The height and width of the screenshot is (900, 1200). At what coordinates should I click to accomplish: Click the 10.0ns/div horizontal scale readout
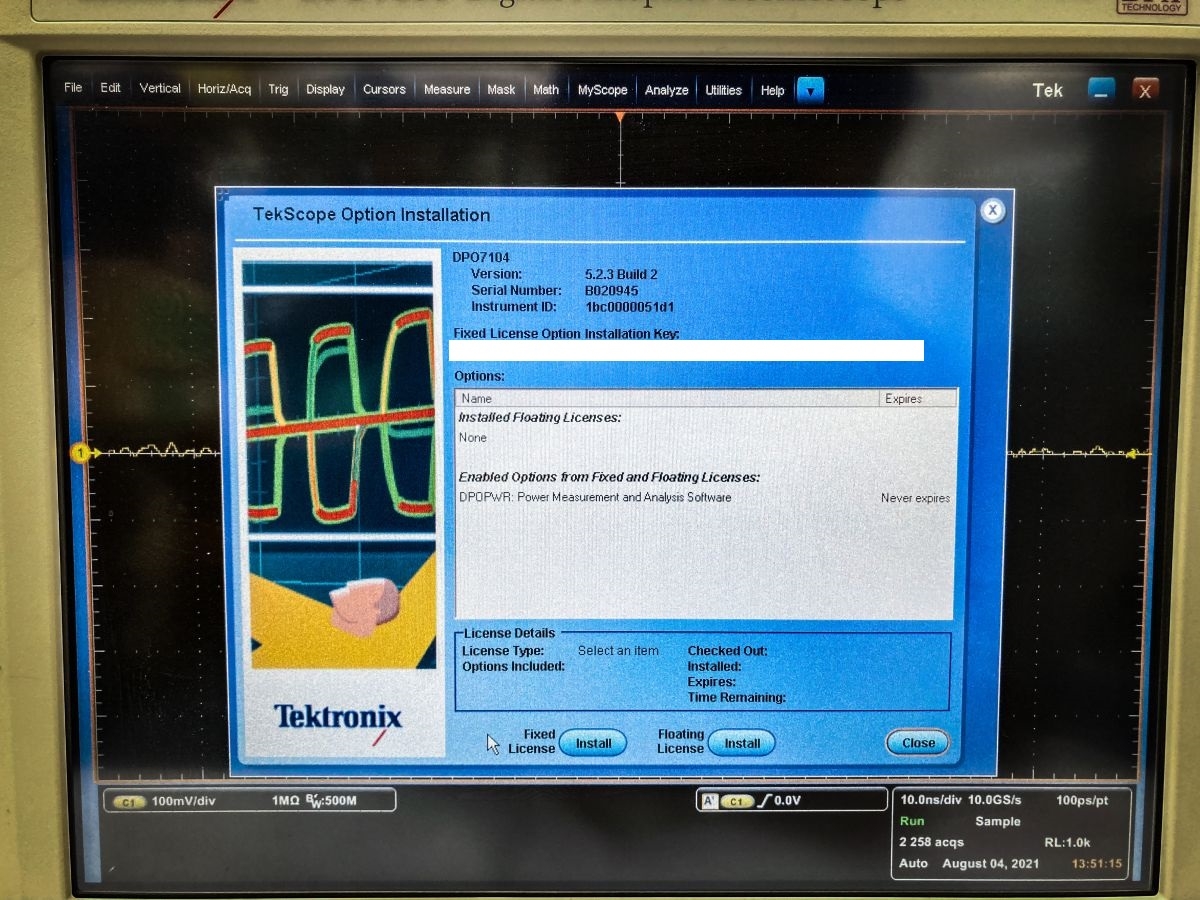(933, 800)
